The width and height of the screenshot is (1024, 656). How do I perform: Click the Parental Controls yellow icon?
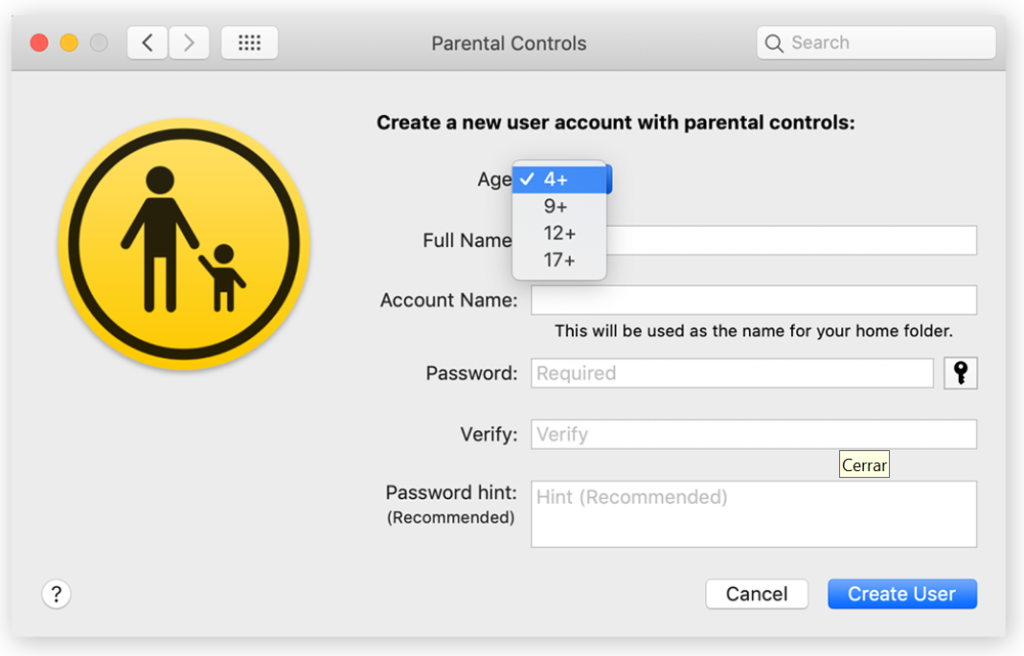coord(183,244)
